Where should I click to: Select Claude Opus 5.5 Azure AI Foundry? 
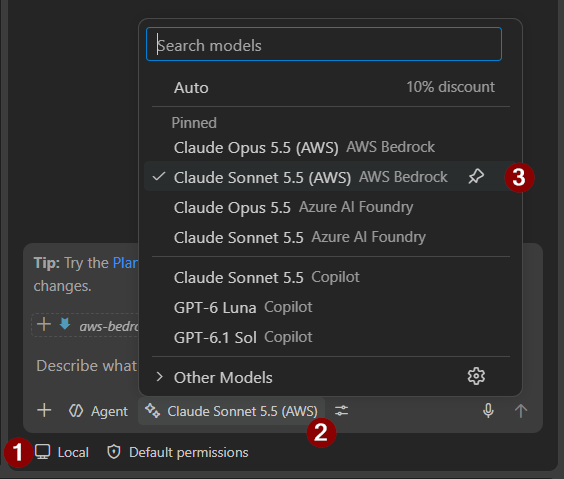[x=331, y=207]
